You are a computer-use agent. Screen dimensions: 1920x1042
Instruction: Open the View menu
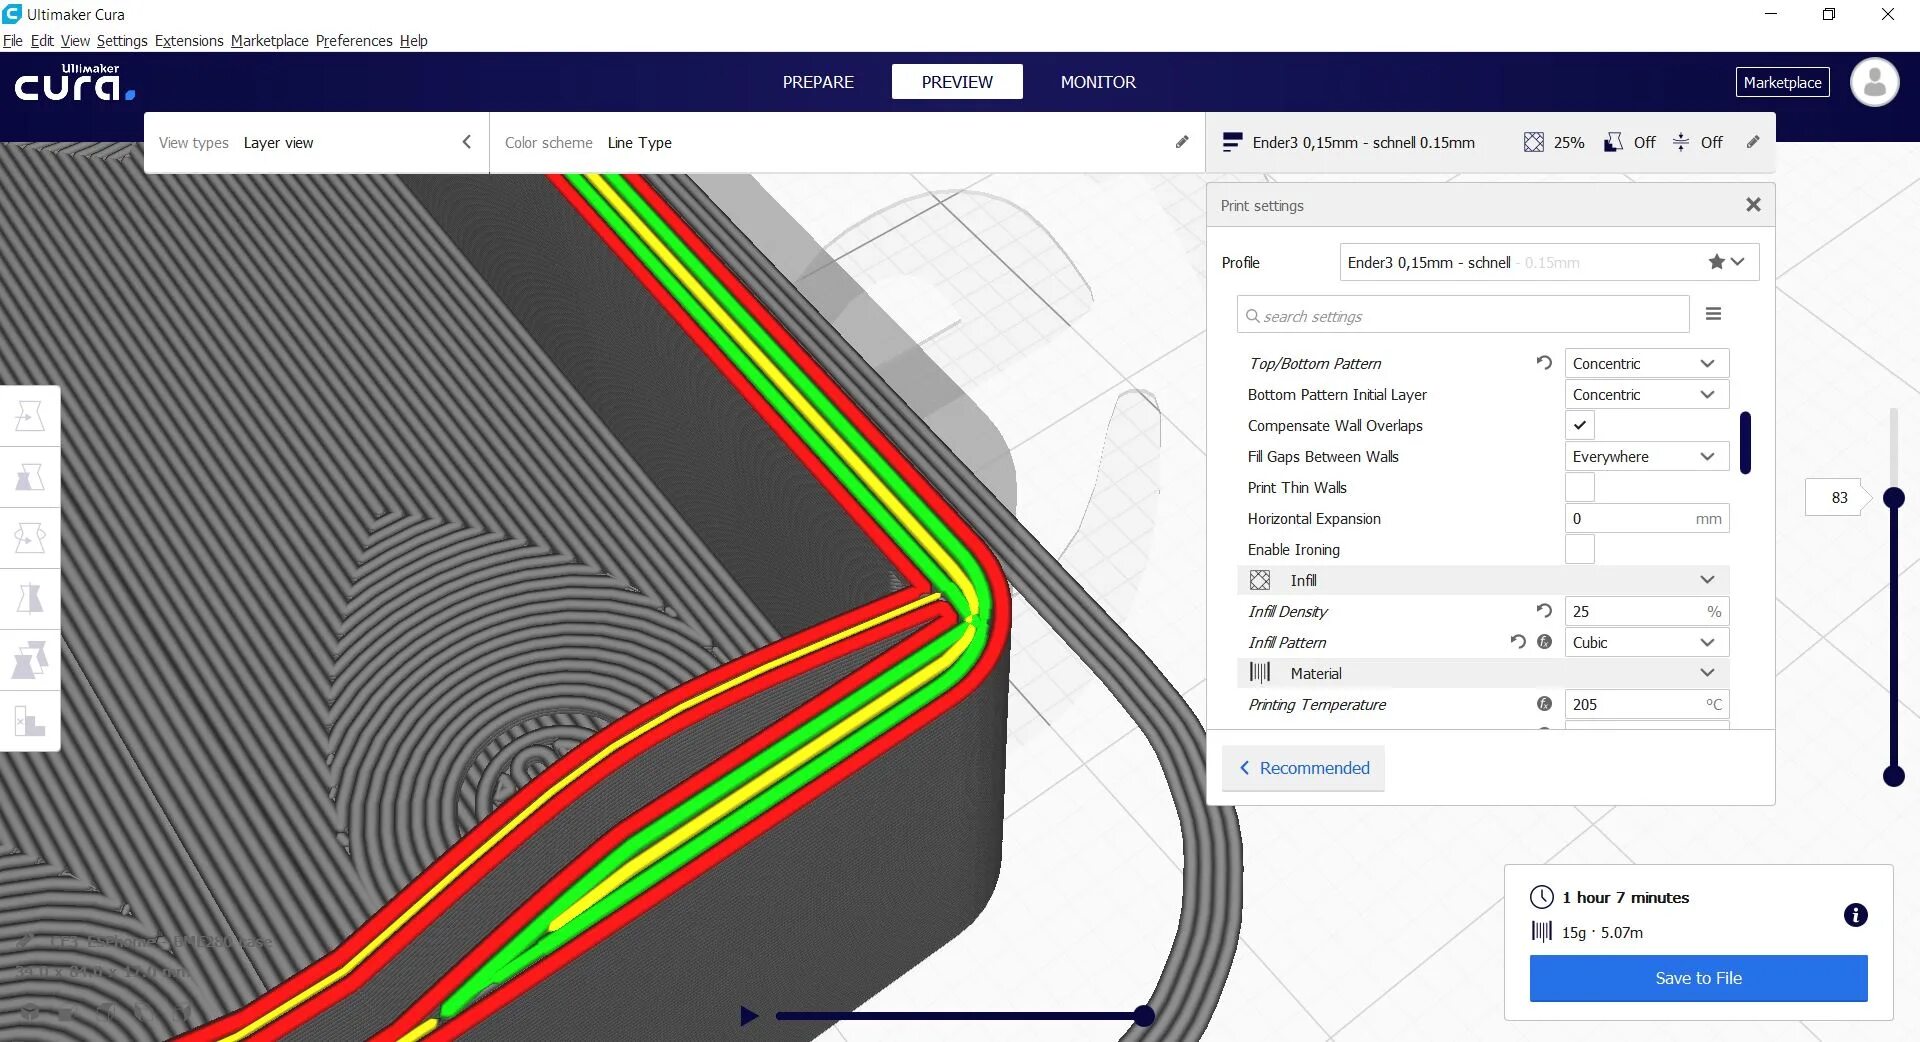(x=75, y=41)
